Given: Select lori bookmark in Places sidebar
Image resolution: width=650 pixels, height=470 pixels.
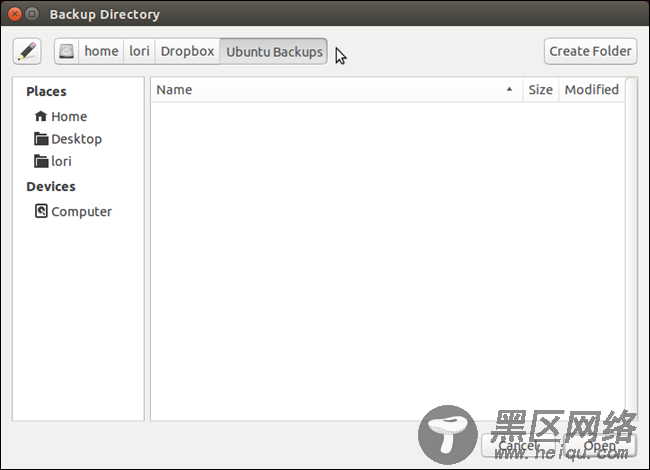Looking at the screenshot, I should pos(79,161).
